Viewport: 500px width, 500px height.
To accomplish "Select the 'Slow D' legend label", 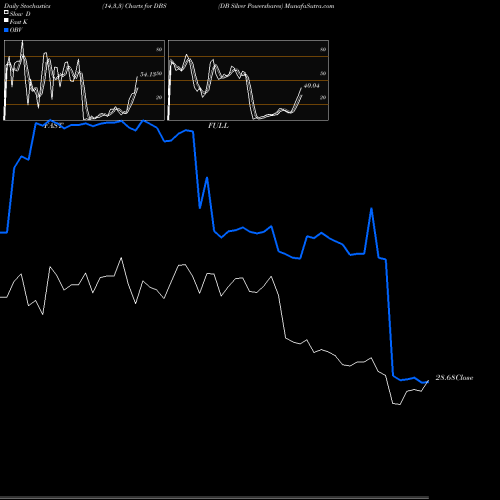I will pos(20,14).
